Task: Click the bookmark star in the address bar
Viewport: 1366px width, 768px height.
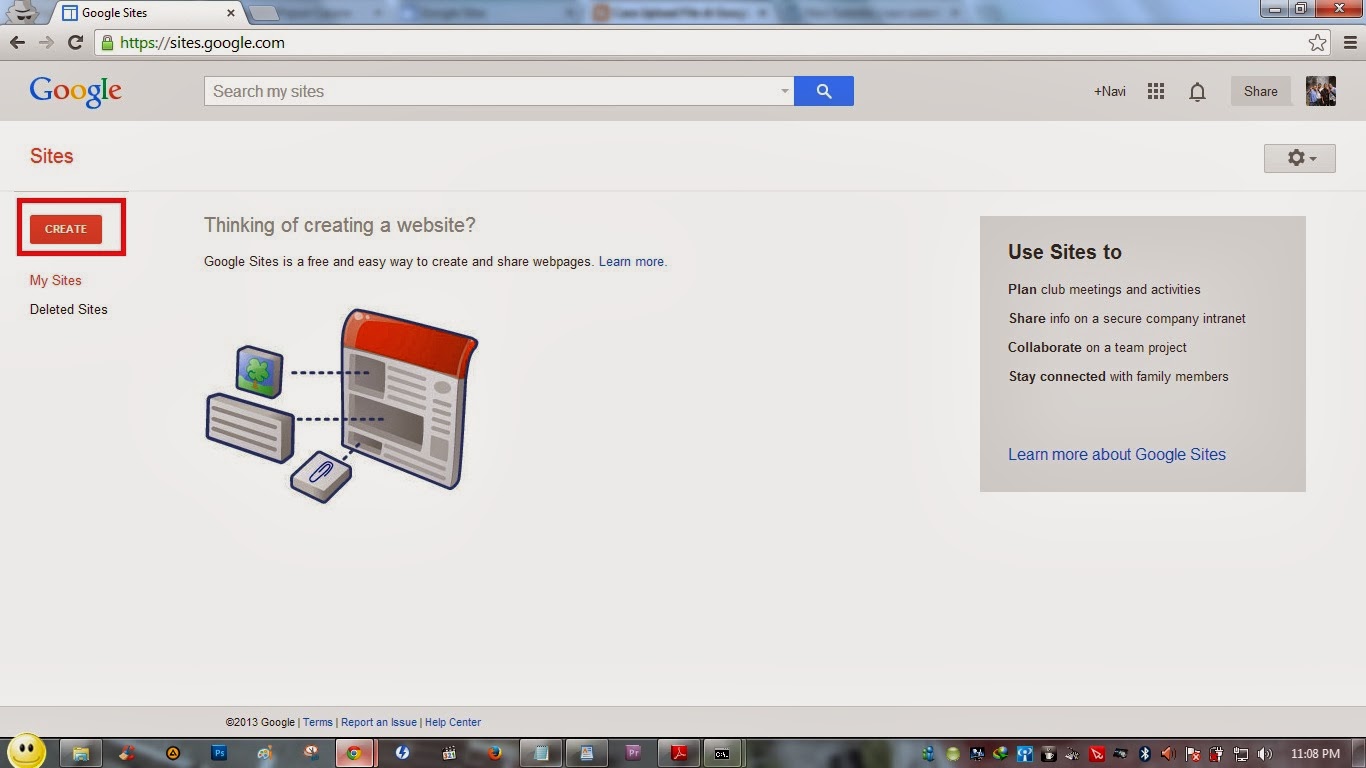Action: [x=1318, y=42]
